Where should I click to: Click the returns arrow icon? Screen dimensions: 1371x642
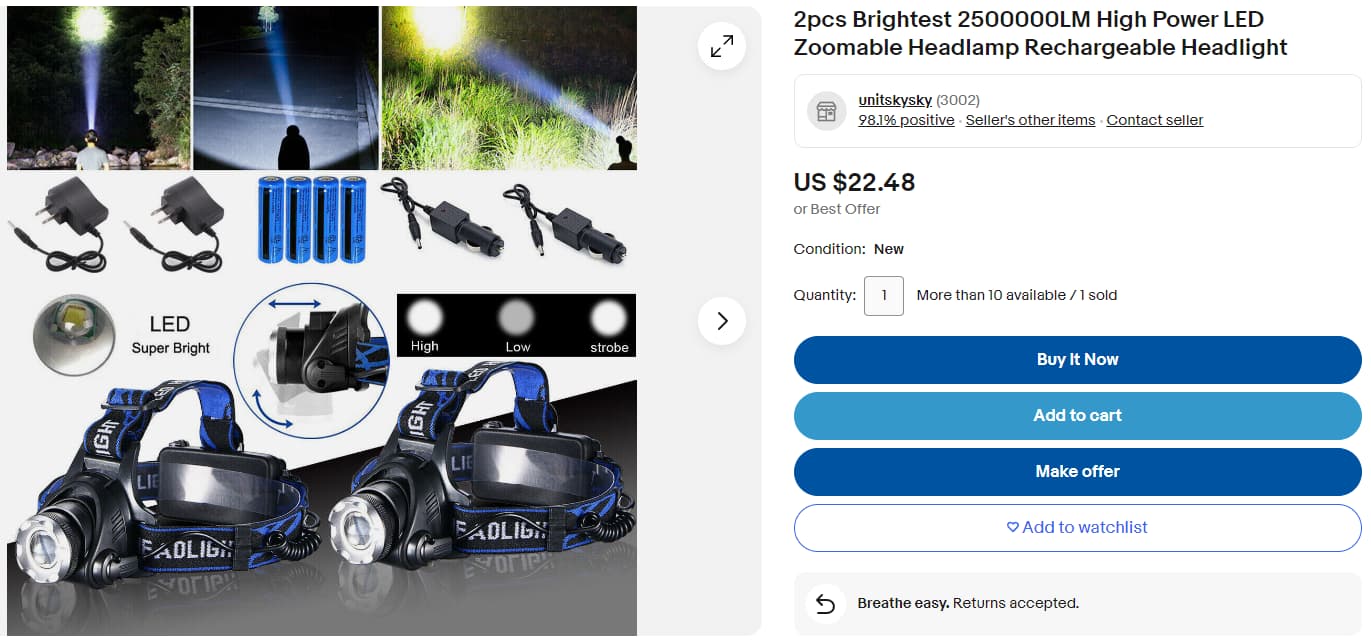pyautogui.click(x=825, y=603)
